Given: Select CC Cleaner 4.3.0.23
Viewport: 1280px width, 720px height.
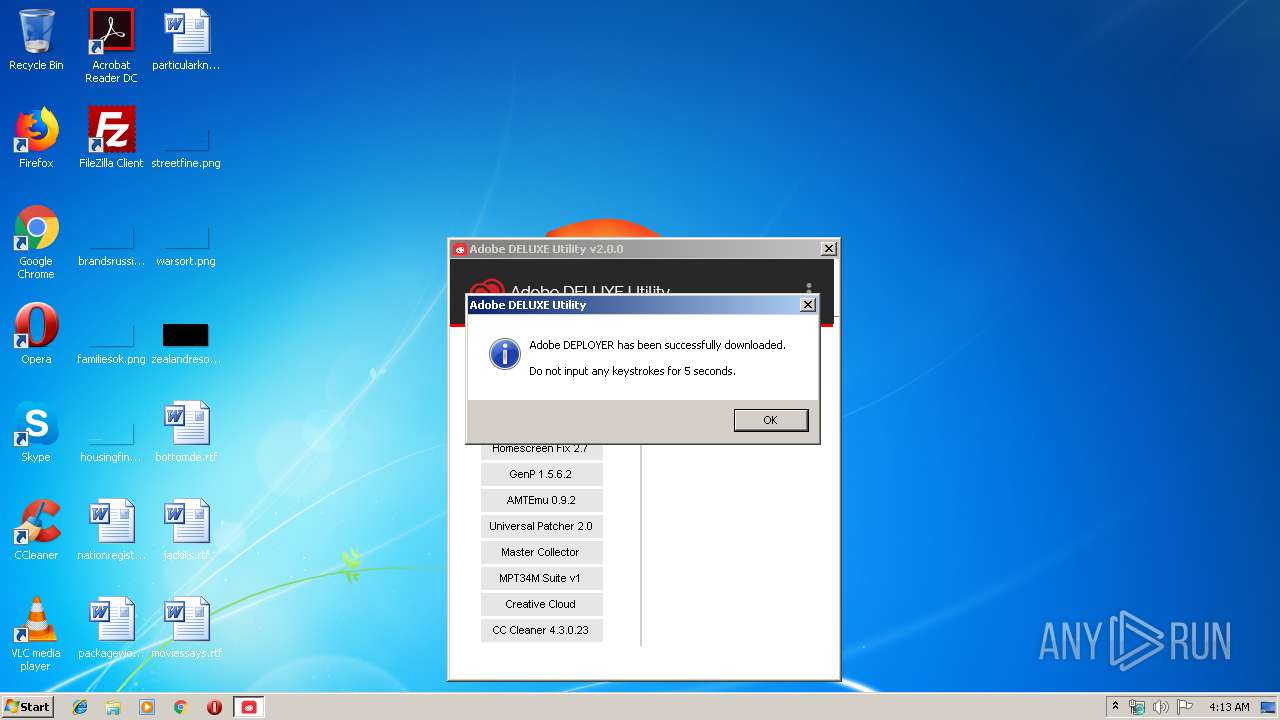Looking at the screenshot, I should pyautogui.click(x=541, y=630).
